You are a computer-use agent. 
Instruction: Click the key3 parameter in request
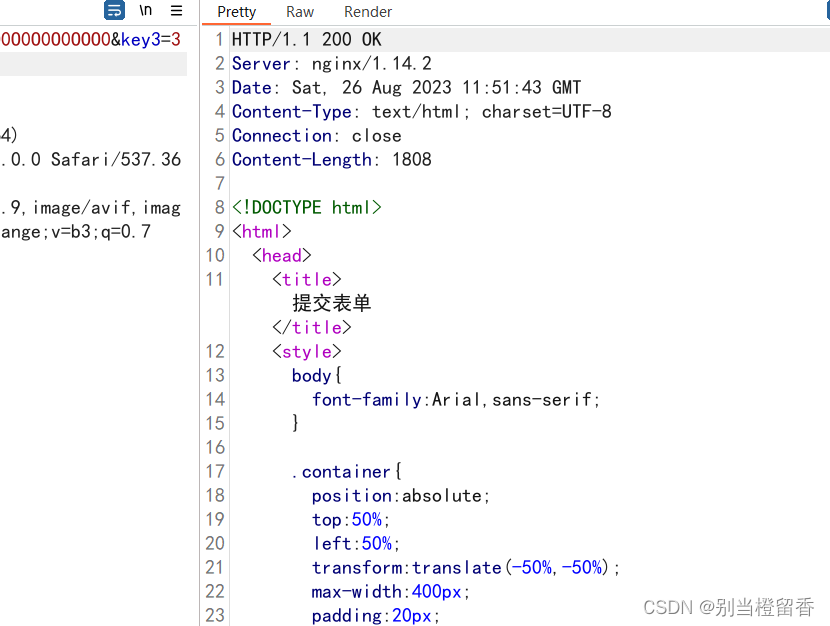[141, 40]
